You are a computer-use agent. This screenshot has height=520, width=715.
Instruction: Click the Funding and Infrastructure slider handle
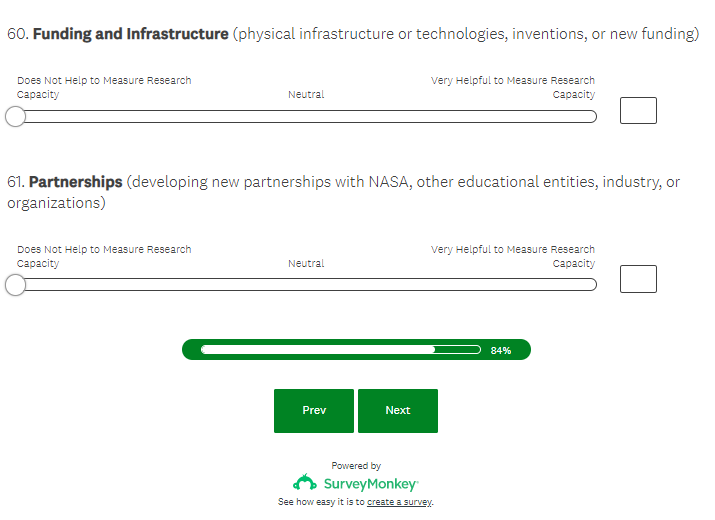coord(15,117)
